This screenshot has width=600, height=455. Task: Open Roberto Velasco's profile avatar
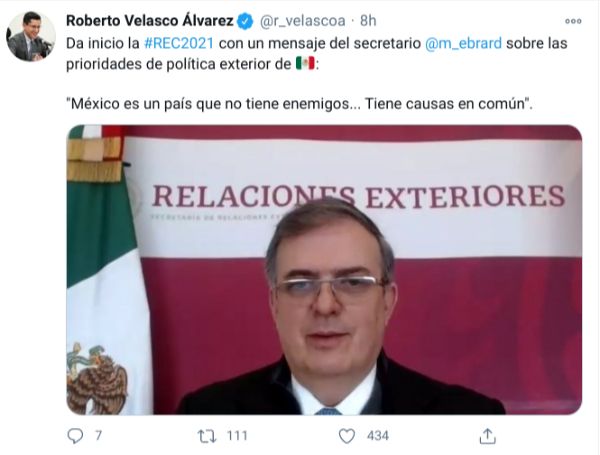[x=31, y=36]
